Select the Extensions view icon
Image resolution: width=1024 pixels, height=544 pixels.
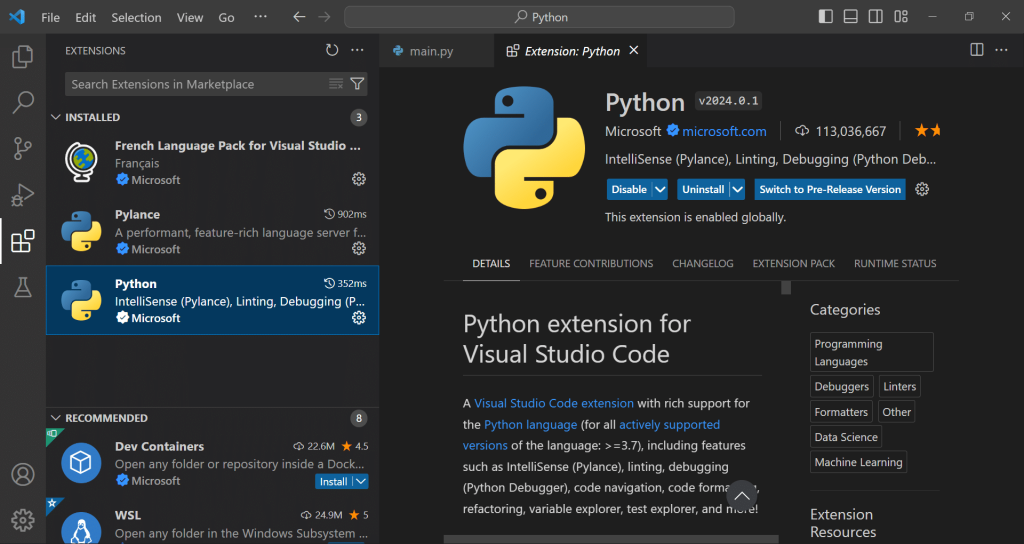click(23, 241)
